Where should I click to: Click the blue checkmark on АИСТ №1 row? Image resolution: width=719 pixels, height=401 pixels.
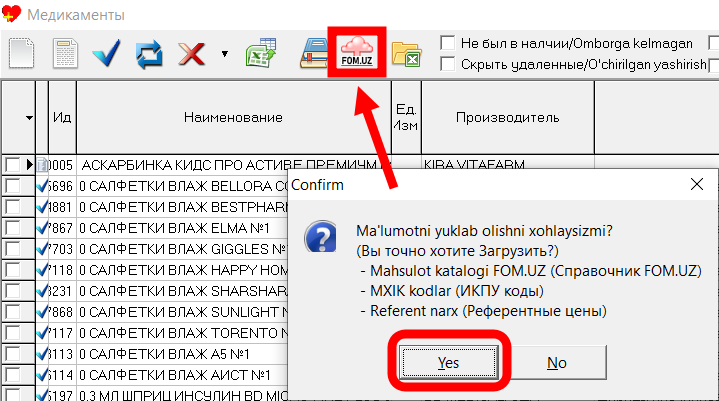click(x=42, y=375)
